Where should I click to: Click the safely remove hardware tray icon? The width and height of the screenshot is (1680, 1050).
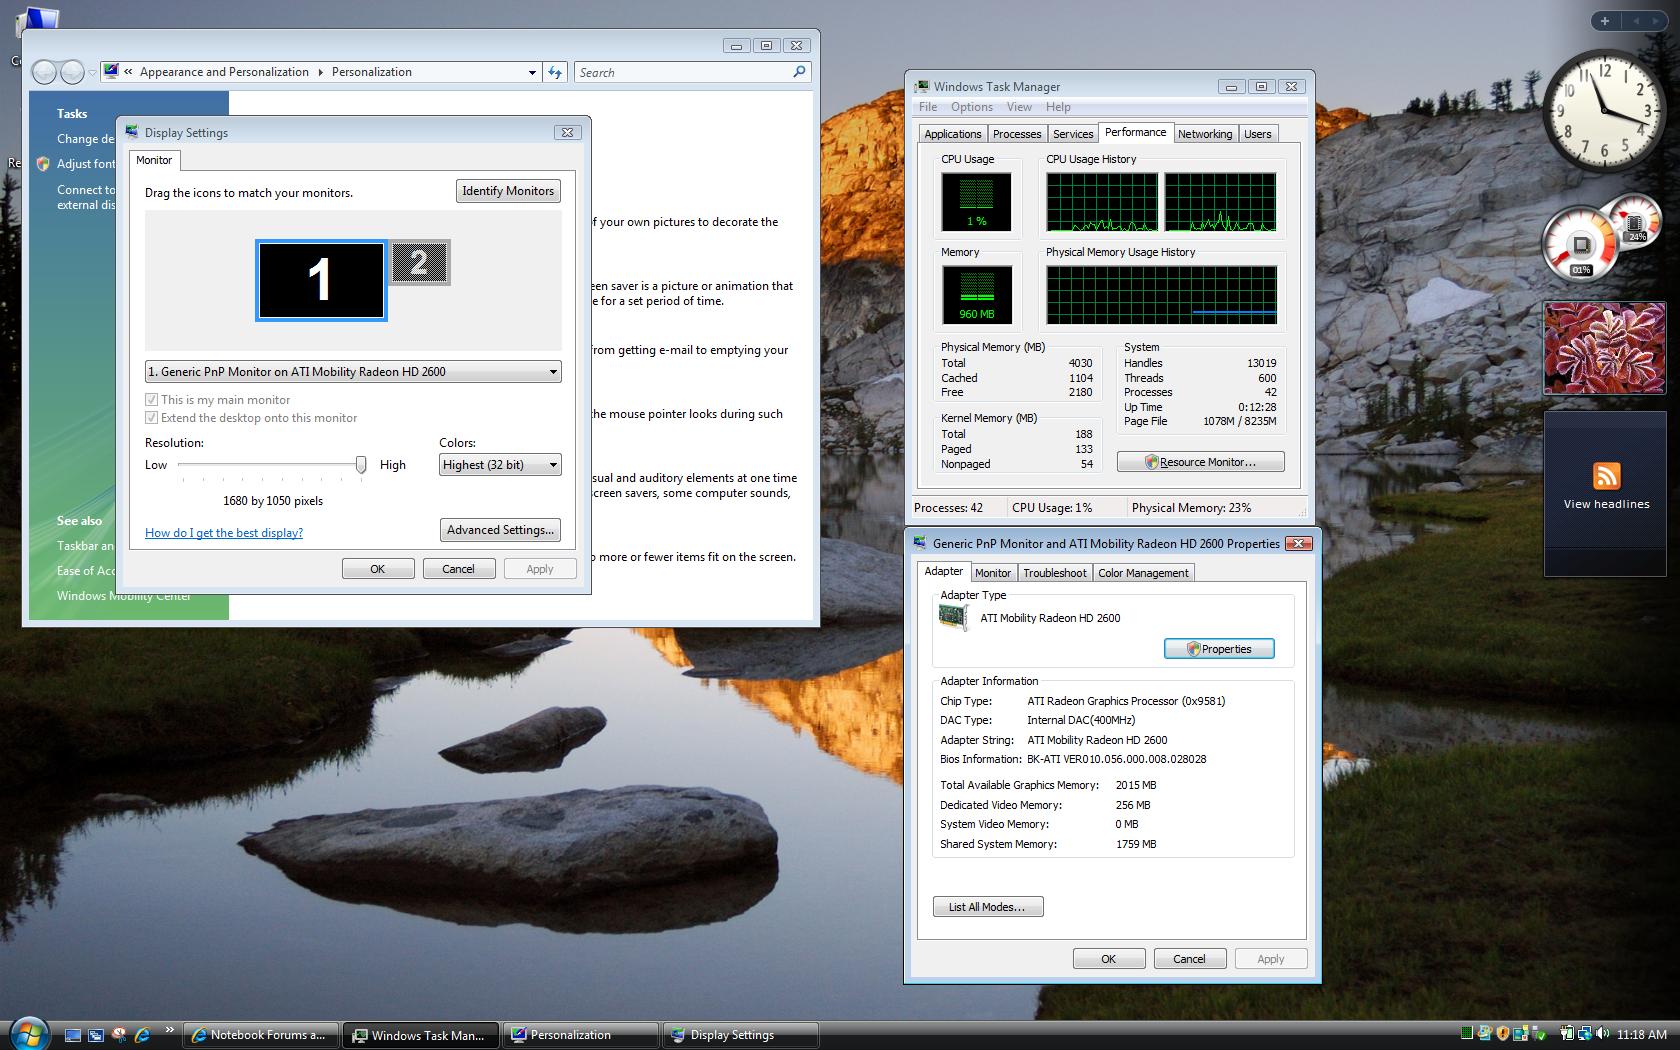1540,1033
